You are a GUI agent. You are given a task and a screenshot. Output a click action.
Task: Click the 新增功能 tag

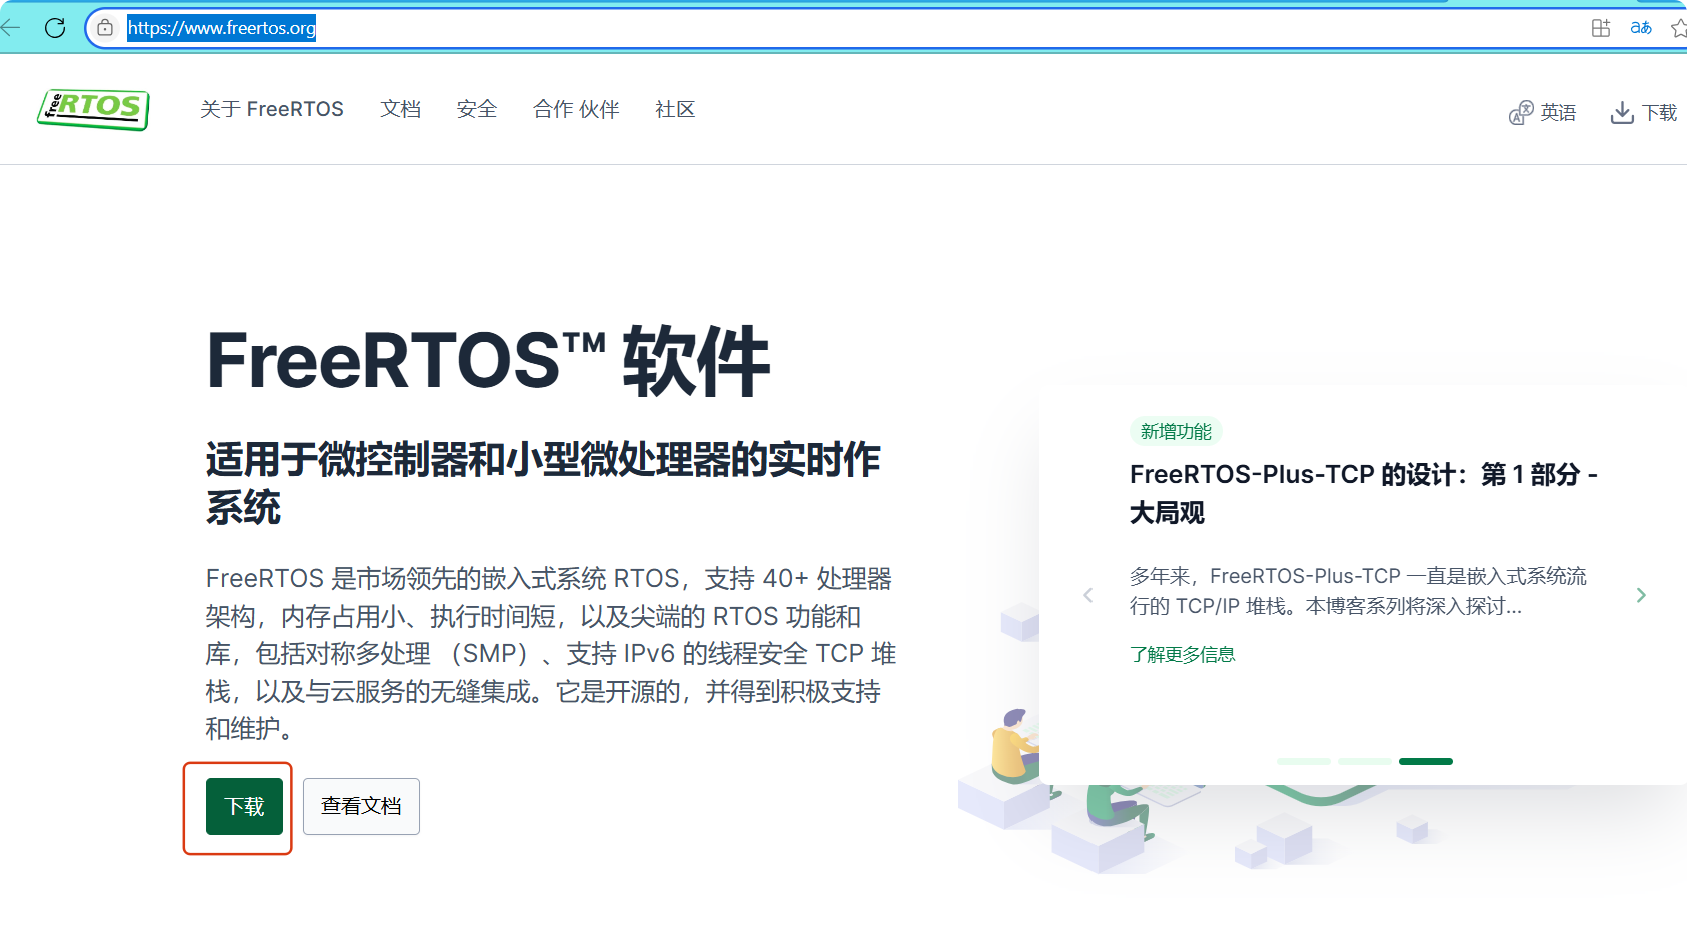point(1176,431)
